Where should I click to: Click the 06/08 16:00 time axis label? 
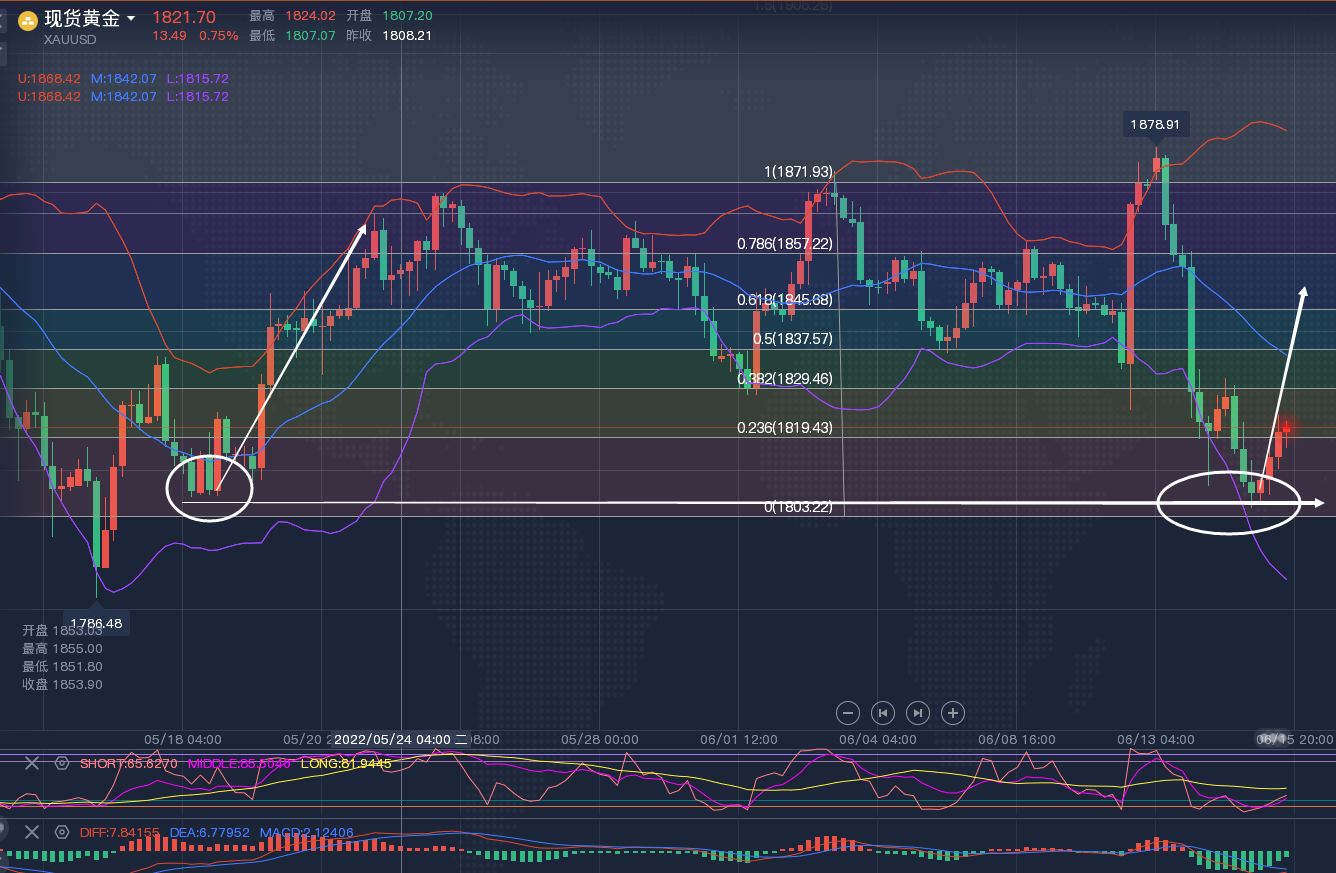click(1017, 739)
